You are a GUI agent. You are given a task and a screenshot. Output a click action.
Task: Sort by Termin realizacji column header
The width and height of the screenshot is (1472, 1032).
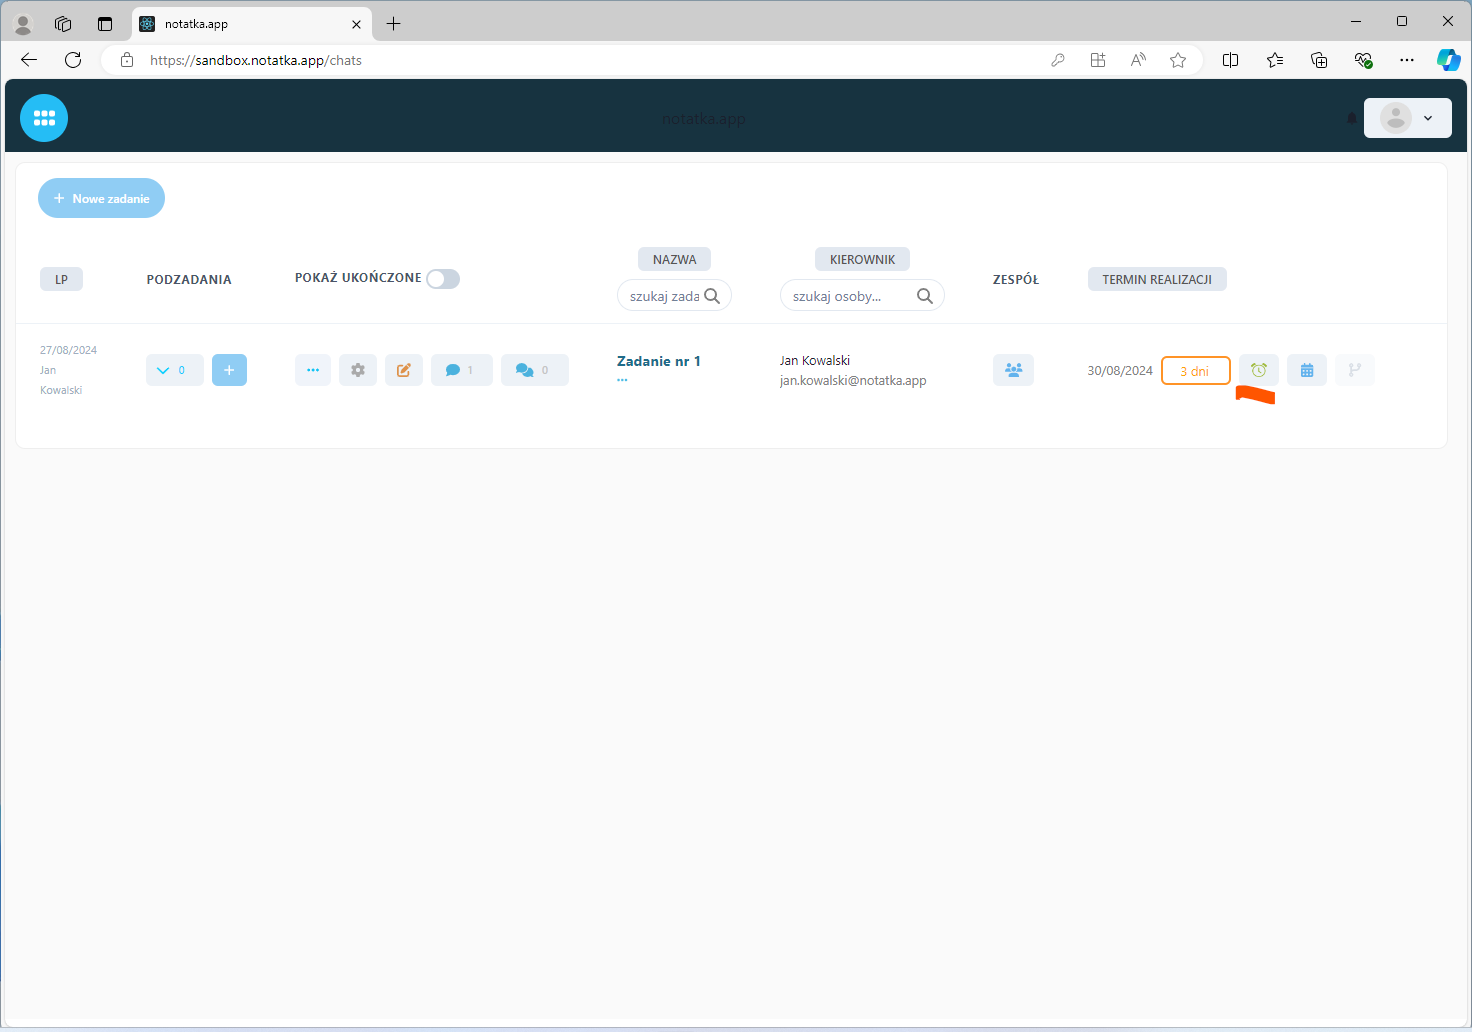pyautogui.click(x=1156, y=279)
